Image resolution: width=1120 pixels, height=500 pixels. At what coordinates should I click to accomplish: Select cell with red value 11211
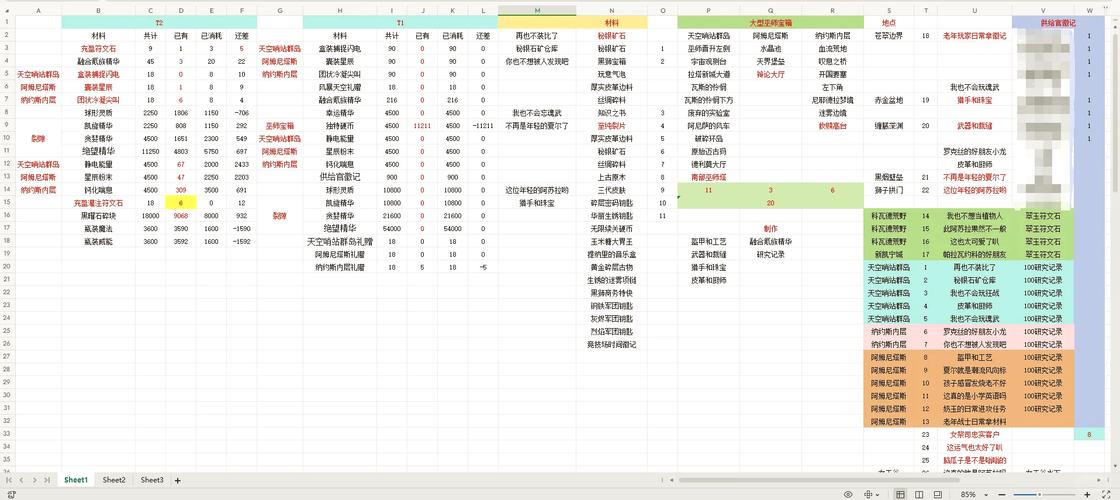tap(423, 126)
